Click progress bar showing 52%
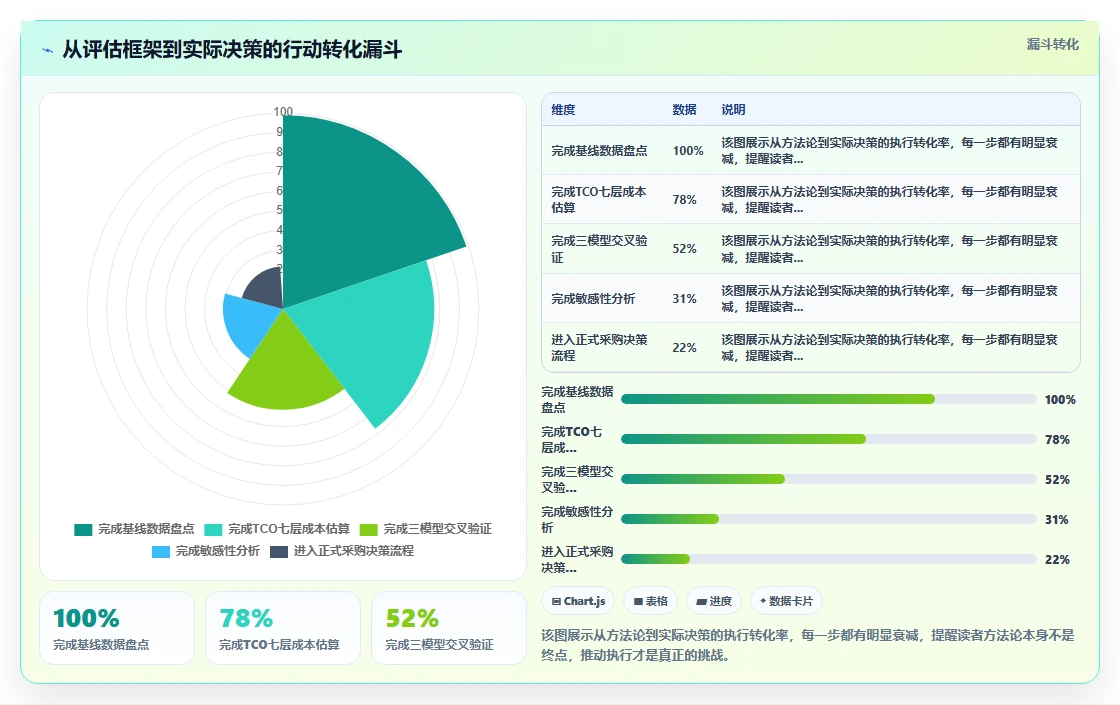The width and height of the screenshot is (1120, 705). [829, 479]
